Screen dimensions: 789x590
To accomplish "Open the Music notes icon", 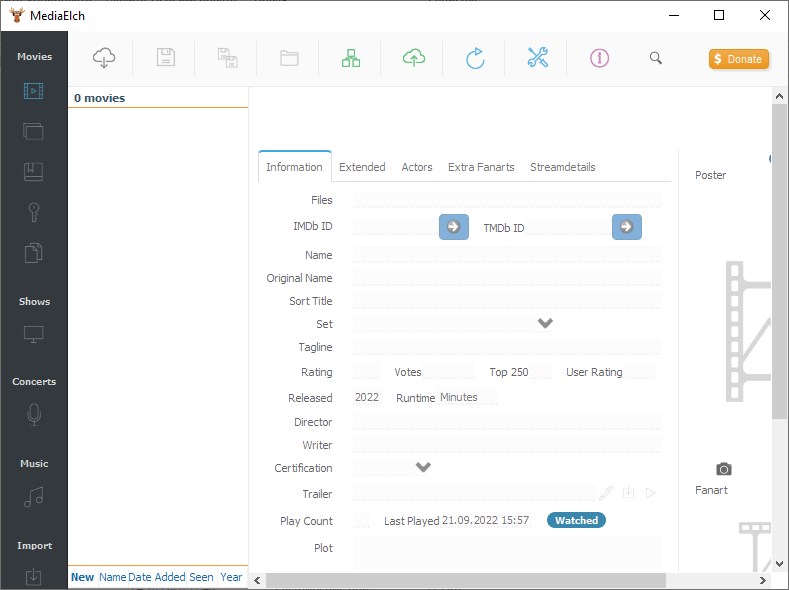I will 33,497.
